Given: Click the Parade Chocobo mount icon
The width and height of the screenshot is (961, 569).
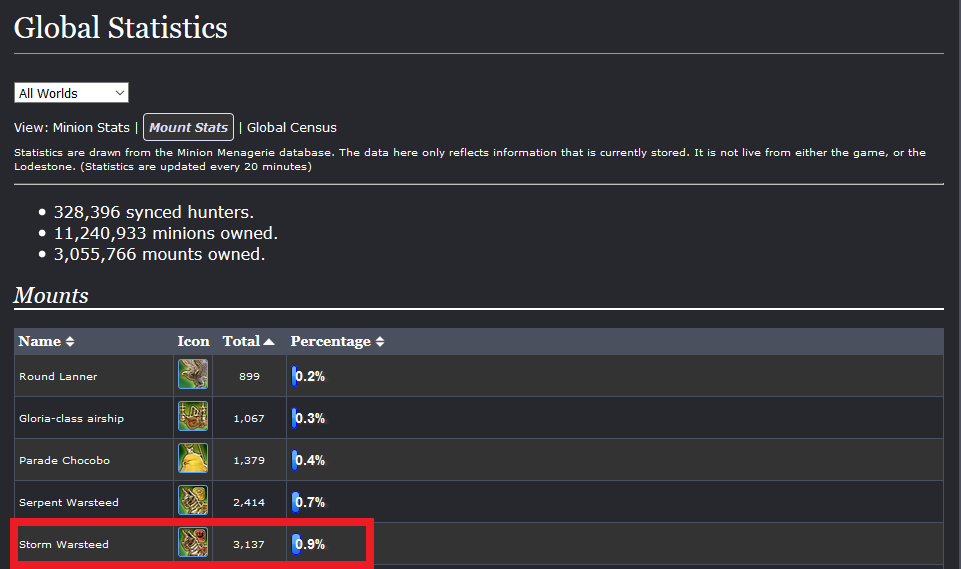Looking at the screenshot, I should (193, 459).
